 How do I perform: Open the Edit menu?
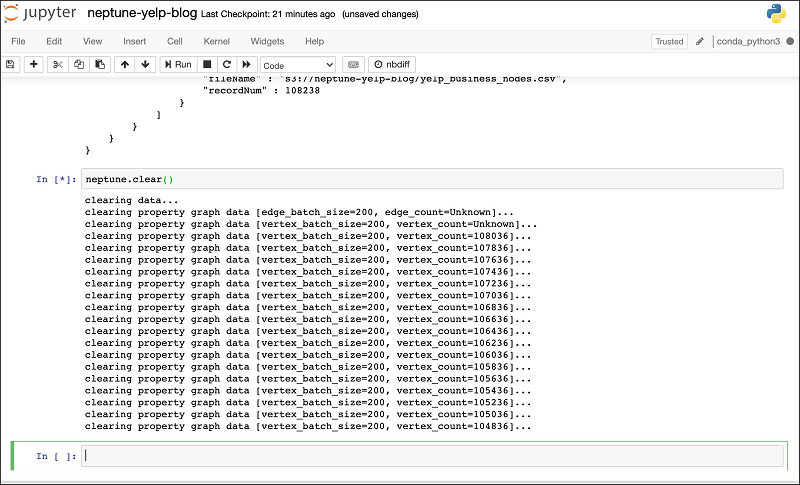(x=54, y=41)
